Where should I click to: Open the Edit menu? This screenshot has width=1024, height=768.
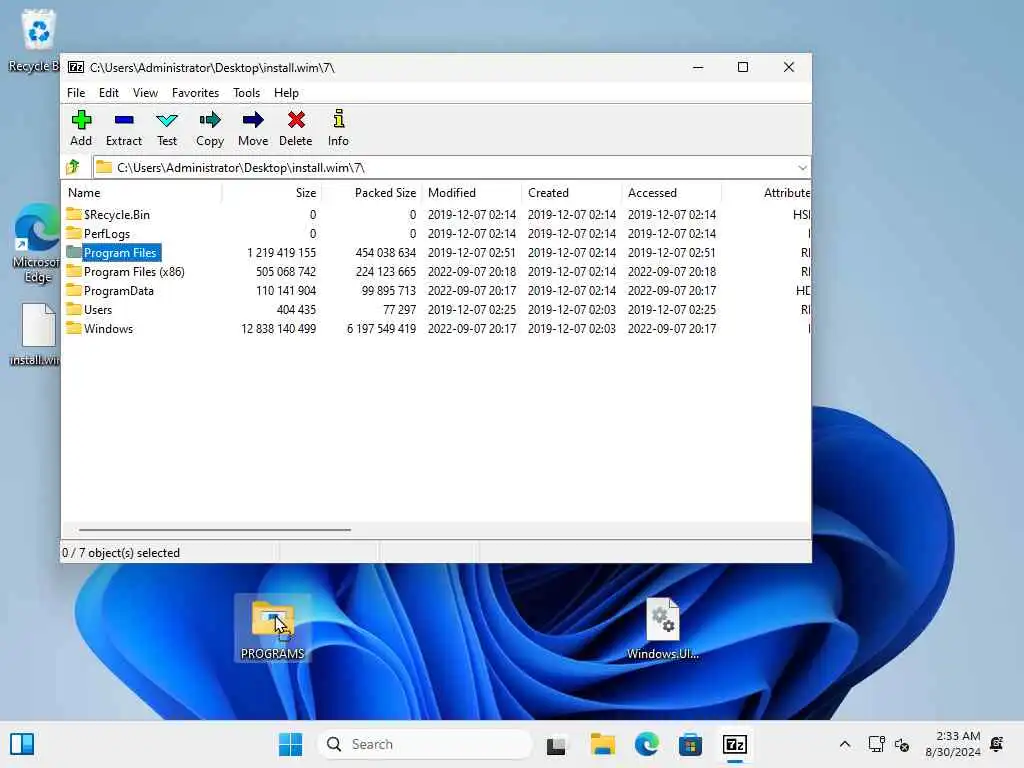108,93
